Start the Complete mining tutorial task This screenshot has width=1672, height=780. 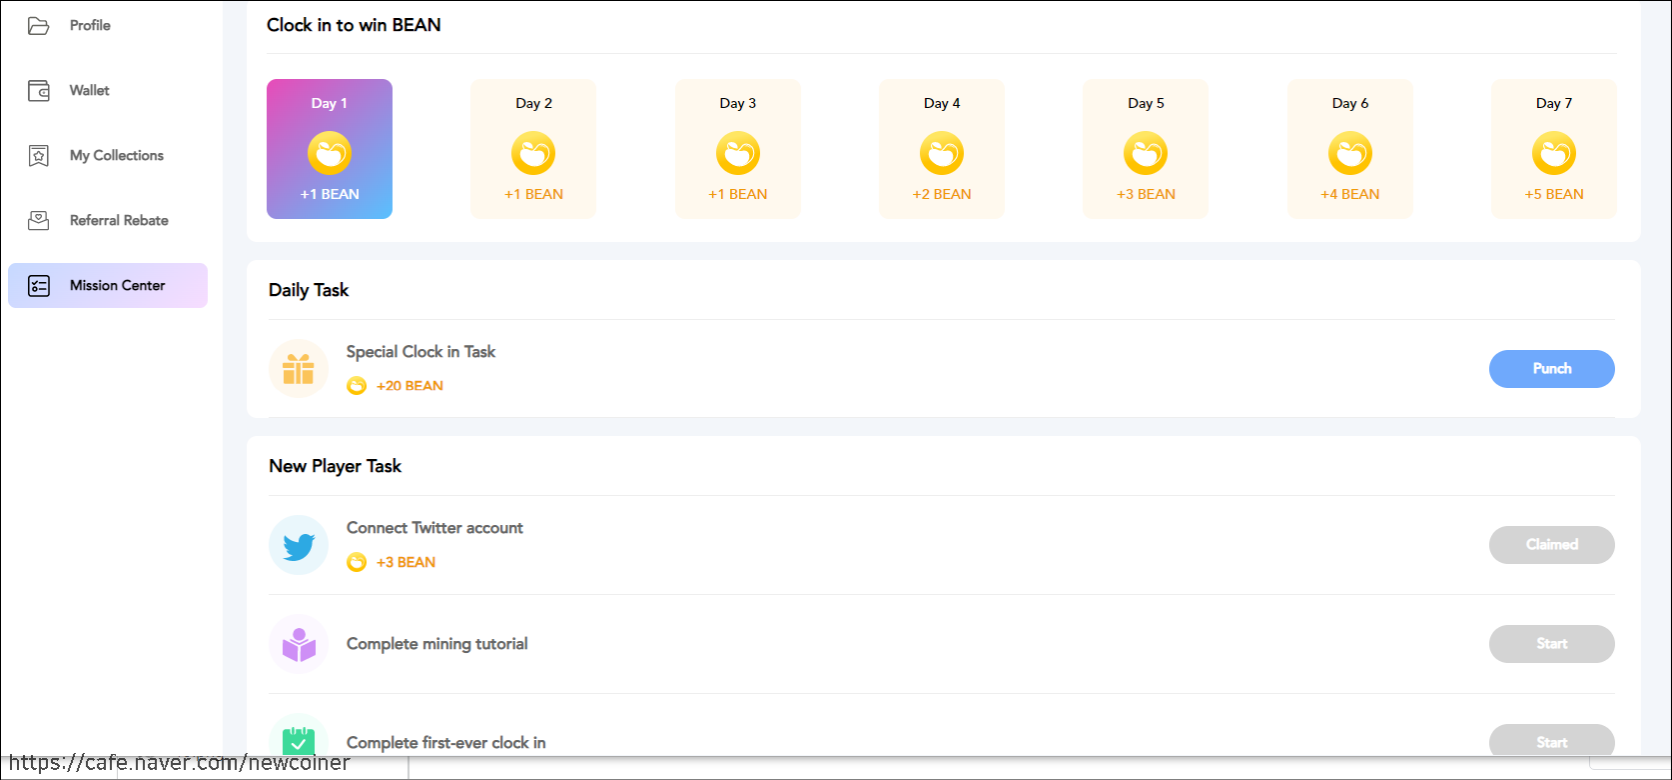1551,644
